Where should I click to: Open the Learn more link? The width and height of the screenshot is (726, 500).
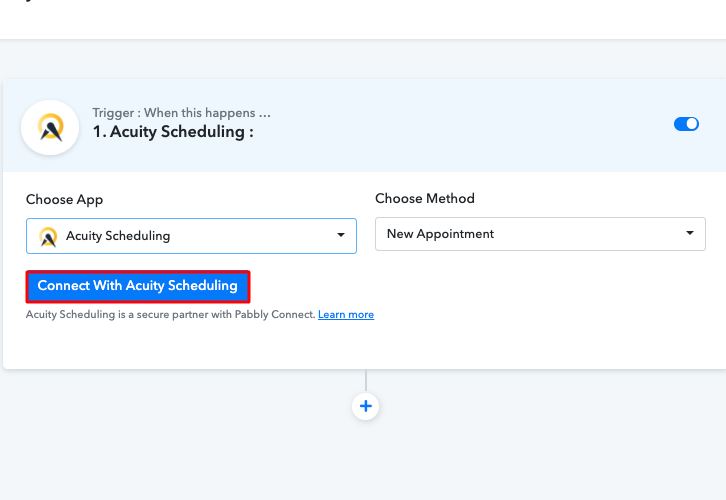[x=346, y=315]
